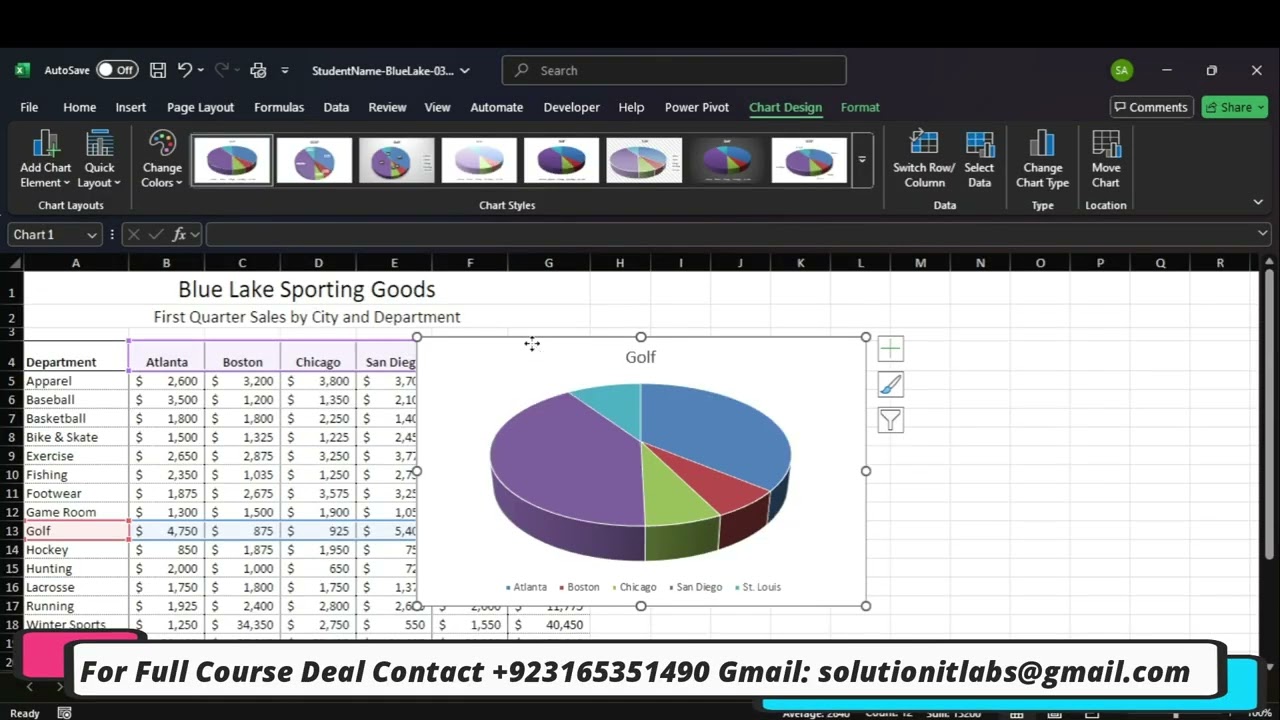
Task: Open the Page Layout tab
Action: [x=200, y=107]
